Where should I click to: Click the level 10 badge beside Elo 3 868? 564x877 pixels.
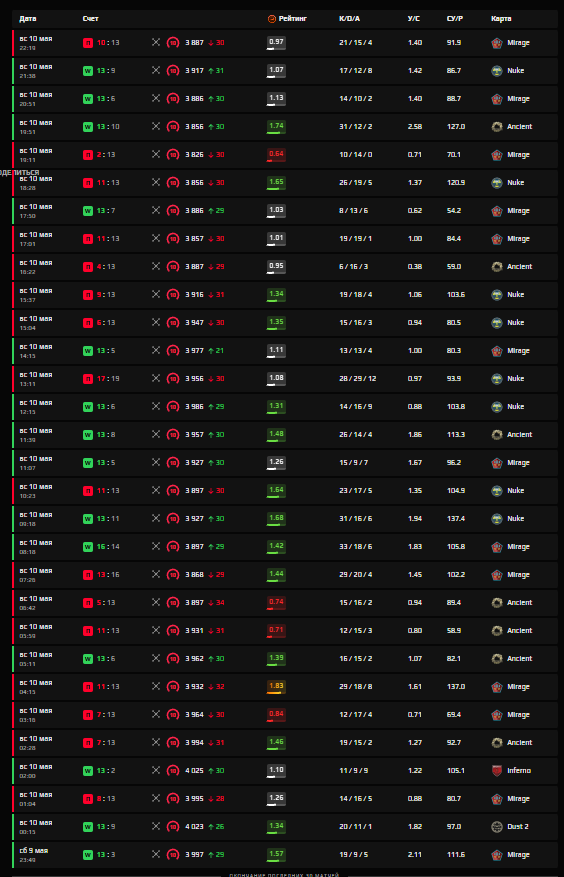click(173, 574)
